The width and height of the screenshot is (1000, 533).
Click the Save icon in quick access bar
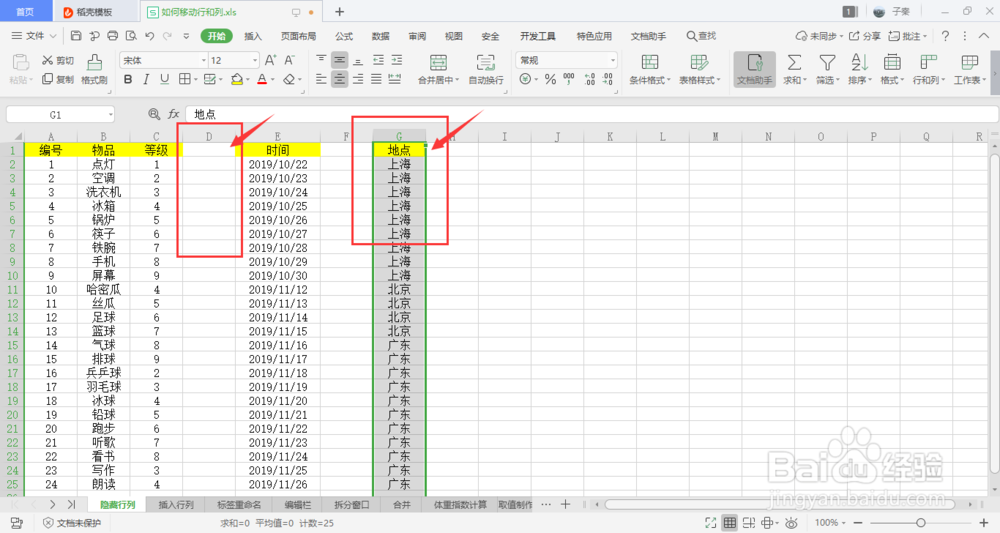point(76,36)
